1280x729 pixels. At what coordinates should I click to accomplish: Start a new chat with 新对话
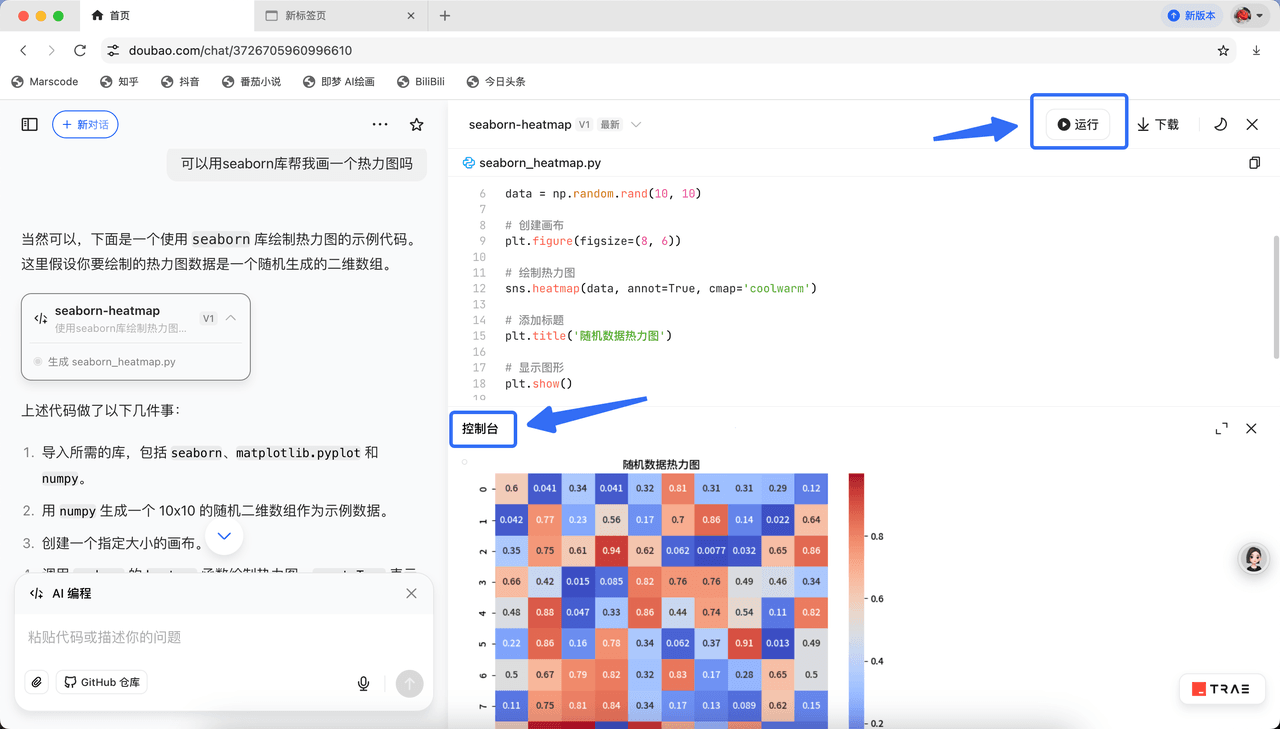(85, 125)
